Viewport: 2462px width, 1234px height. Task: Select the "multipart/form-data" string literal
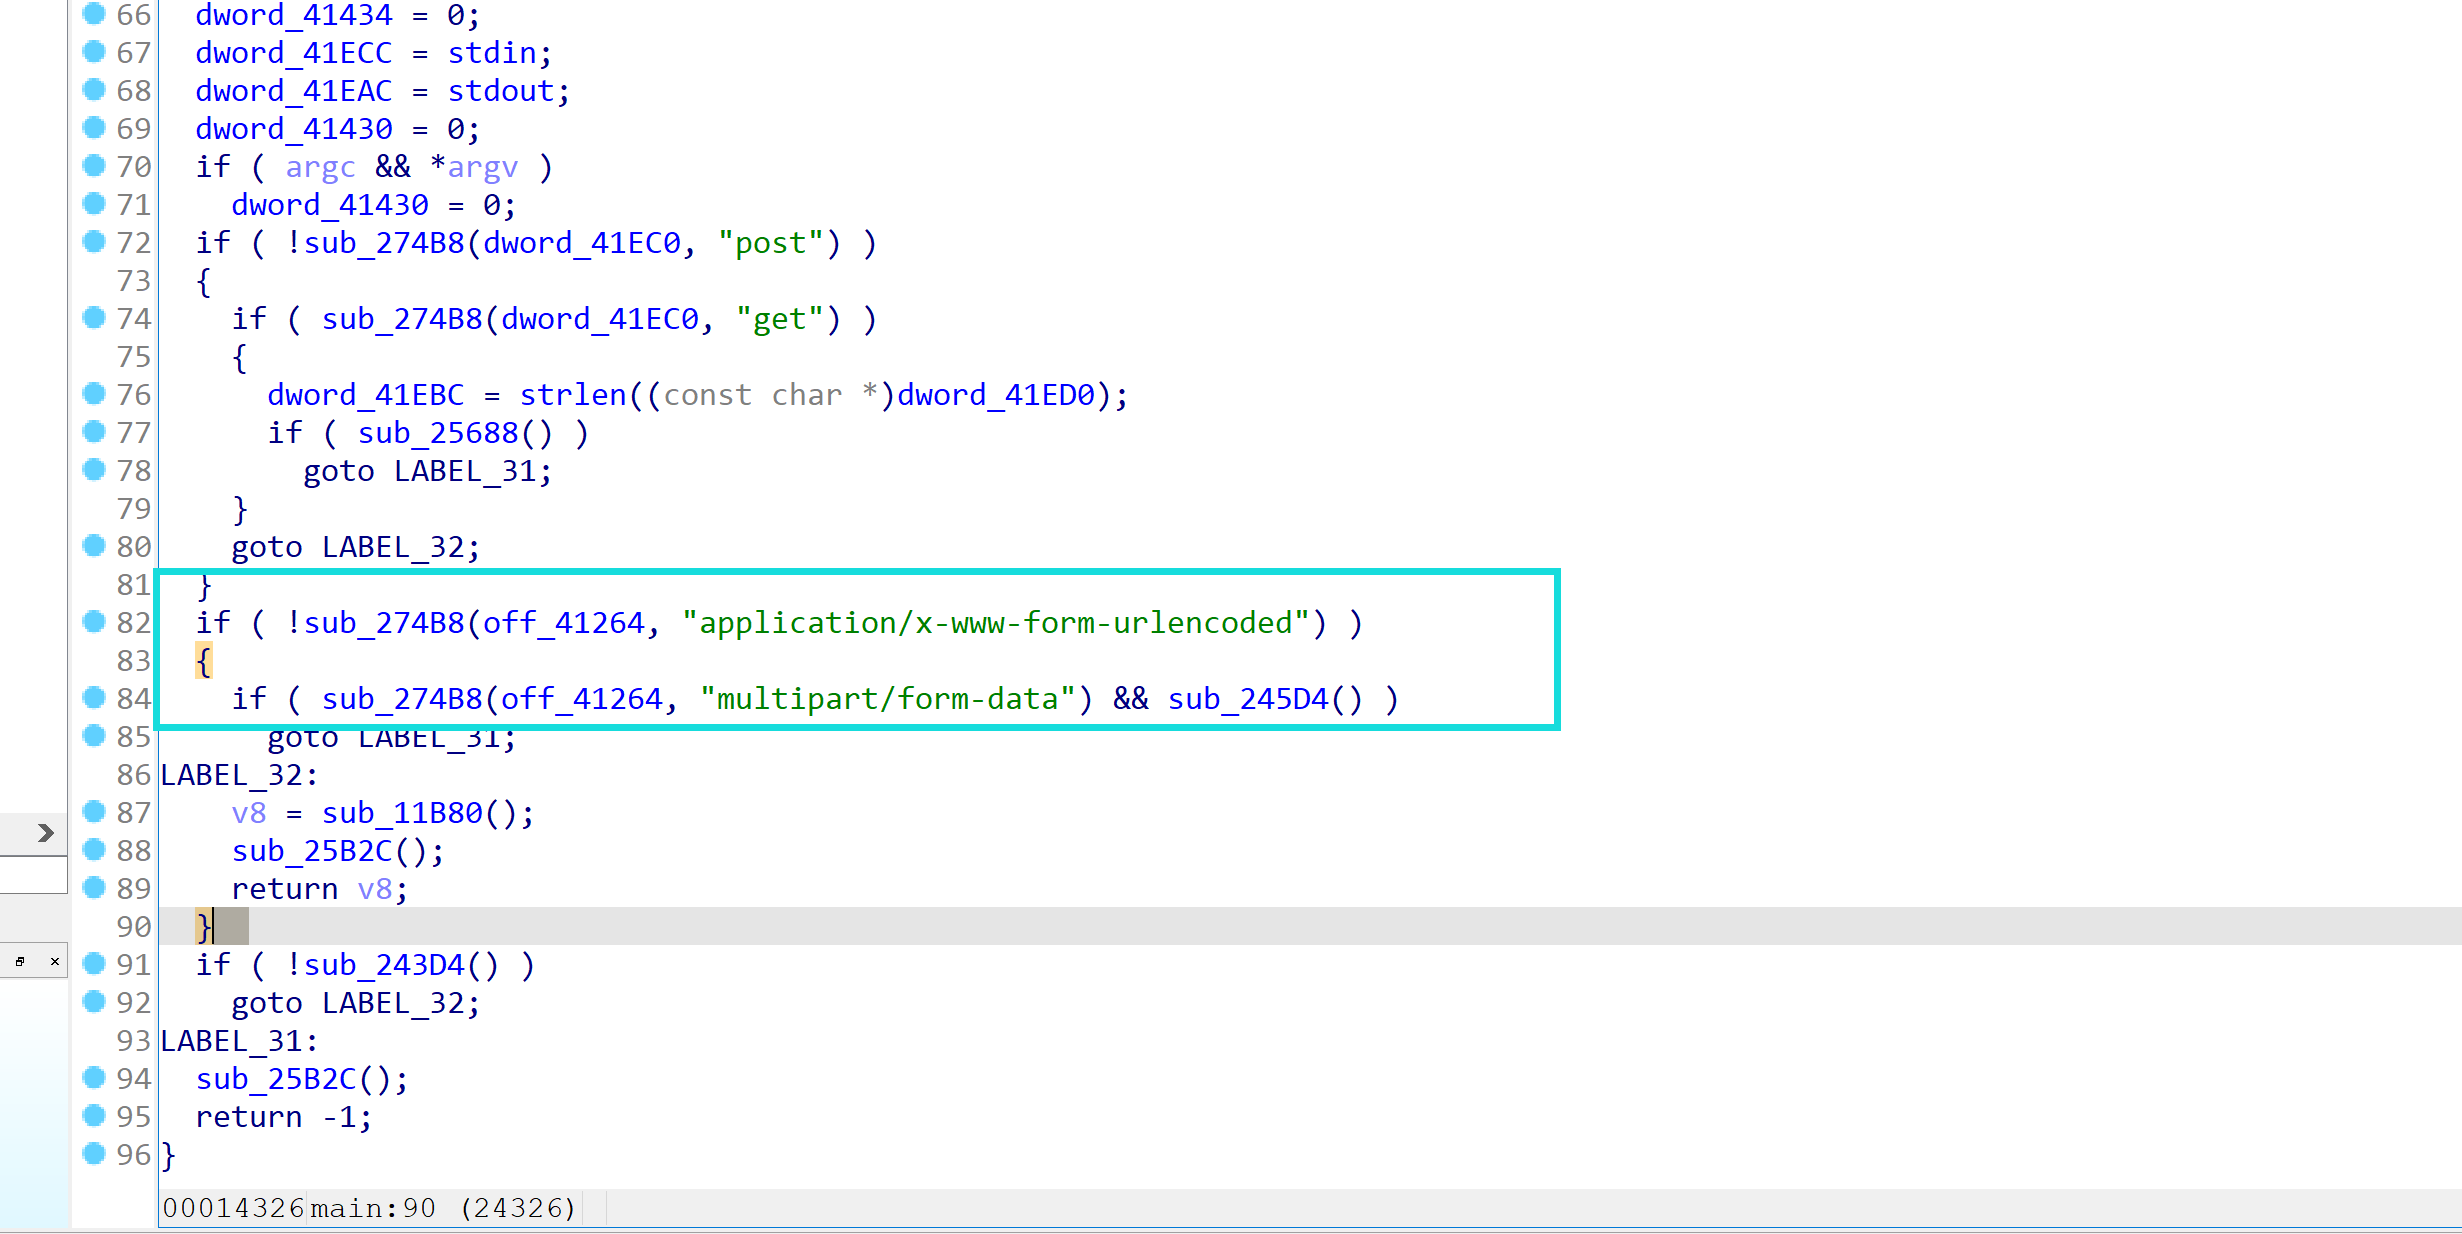click(x=888, y=699)
